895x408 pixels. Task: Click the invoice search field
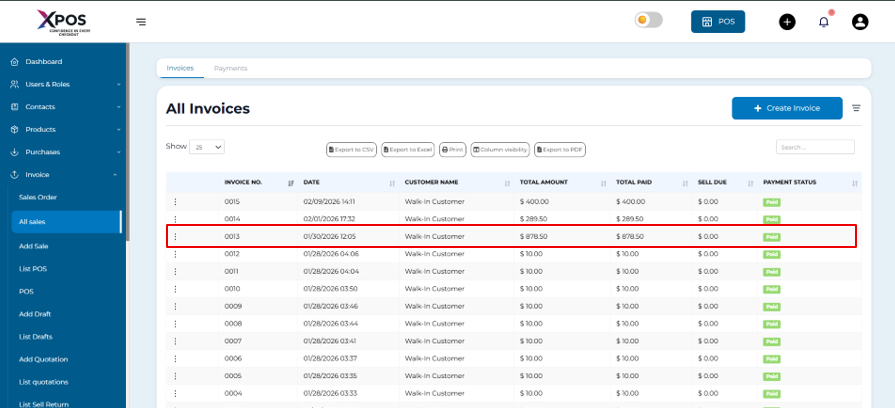click(x=815, y=147)
